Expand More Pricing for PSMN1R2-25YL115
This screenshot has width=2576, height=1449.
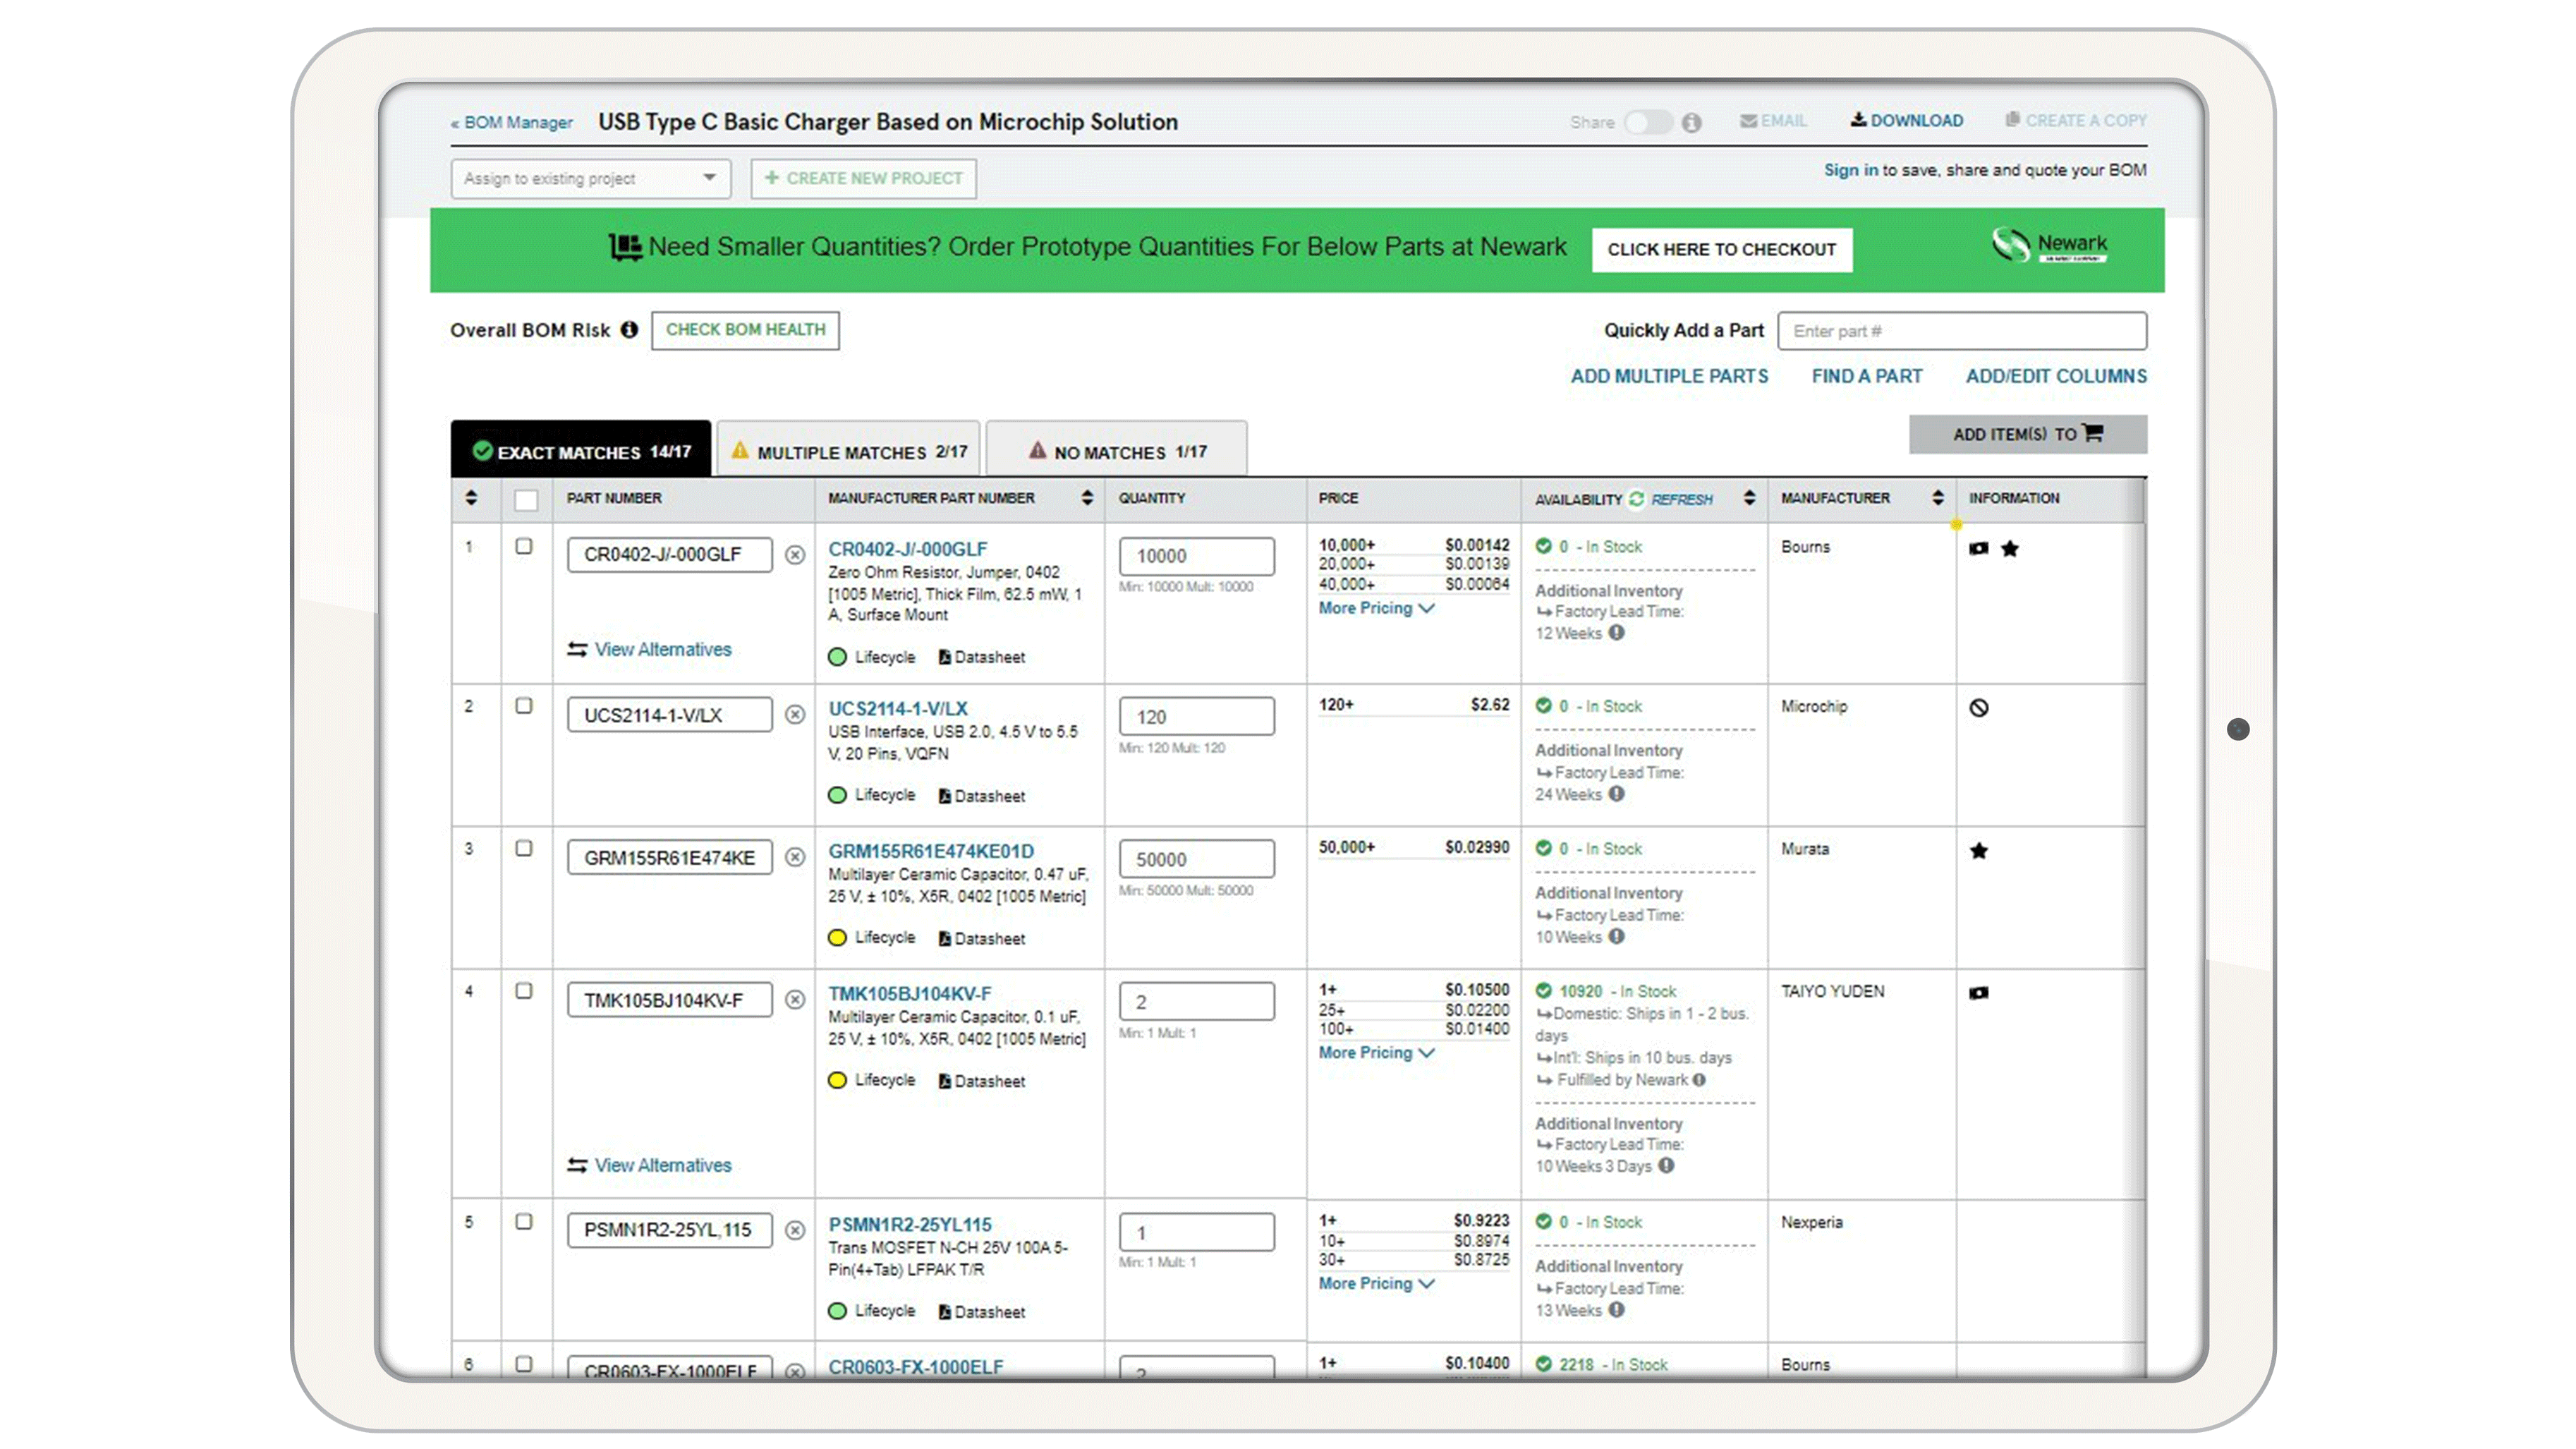click(1376, 1284)
